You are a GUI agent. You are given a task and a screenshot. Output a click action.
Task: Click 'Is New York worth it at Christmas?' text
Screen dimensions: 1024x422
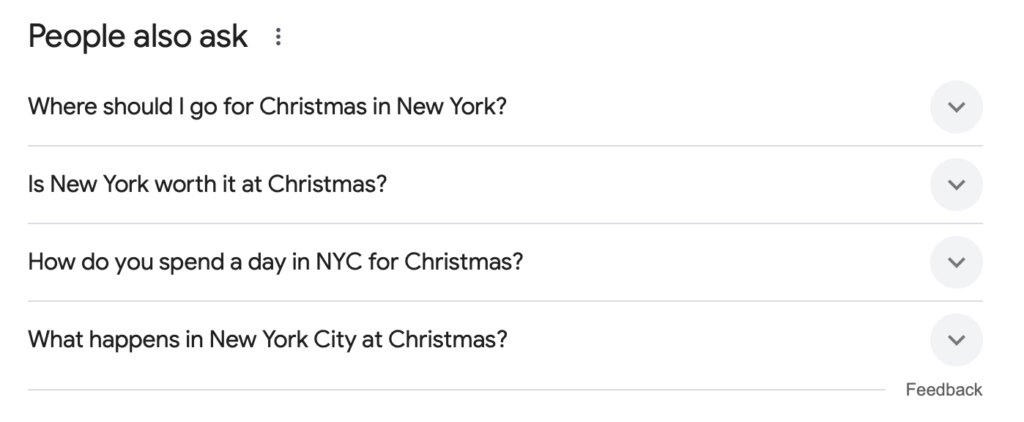pyautogui.click(x=207, y=185)
